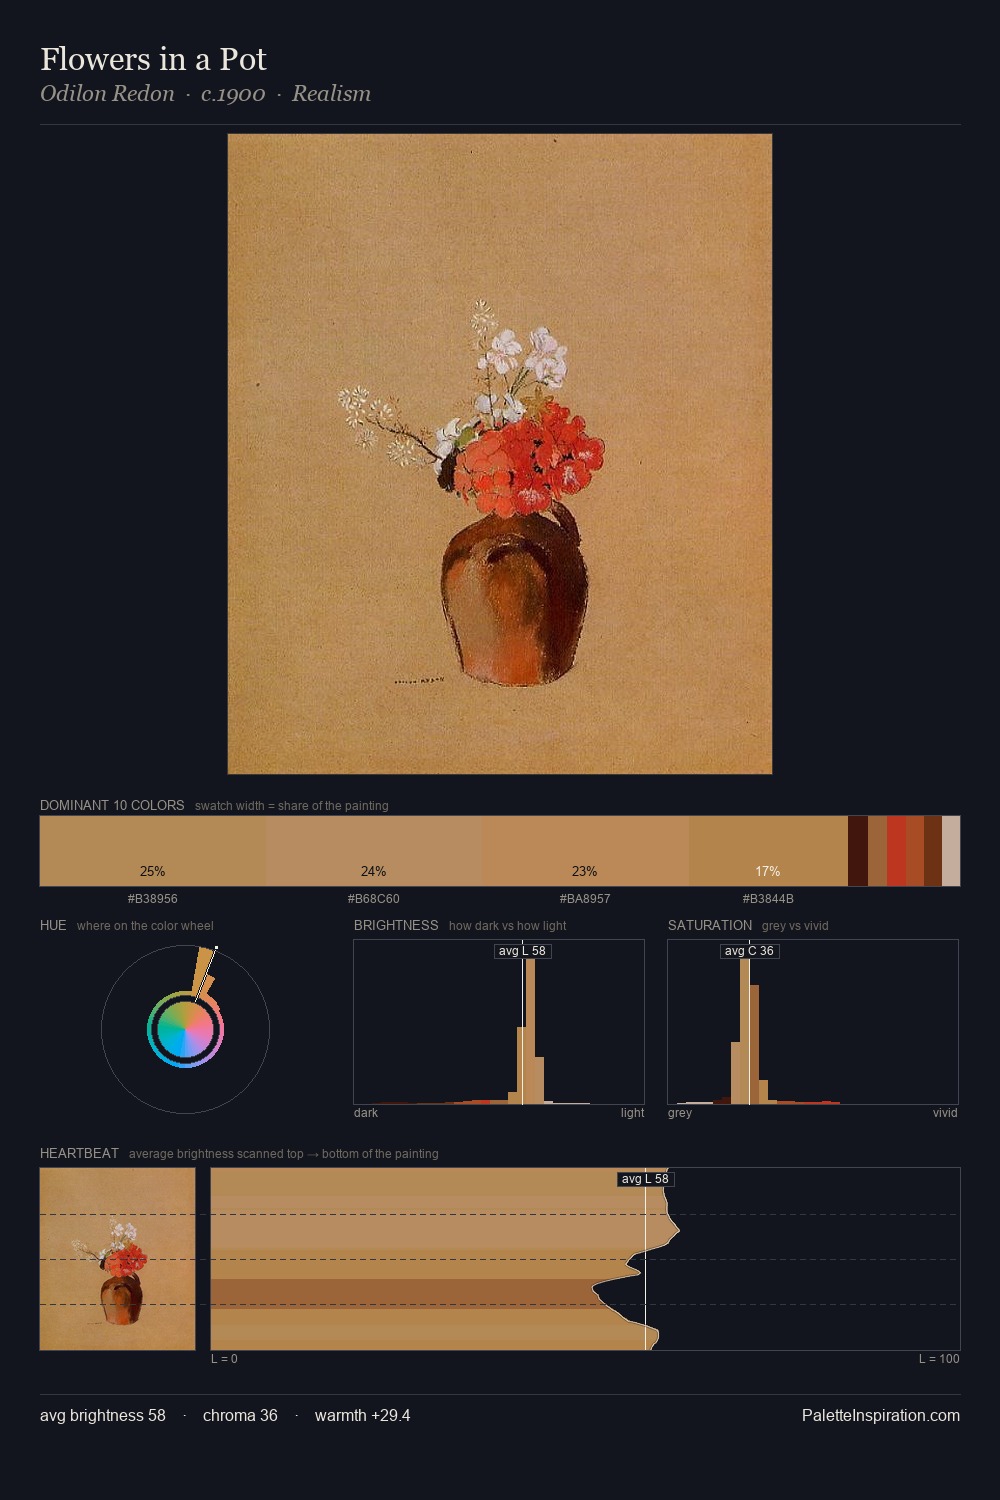Click the 'light' axis label
1000x1500 pixels.
(632, 1113)
